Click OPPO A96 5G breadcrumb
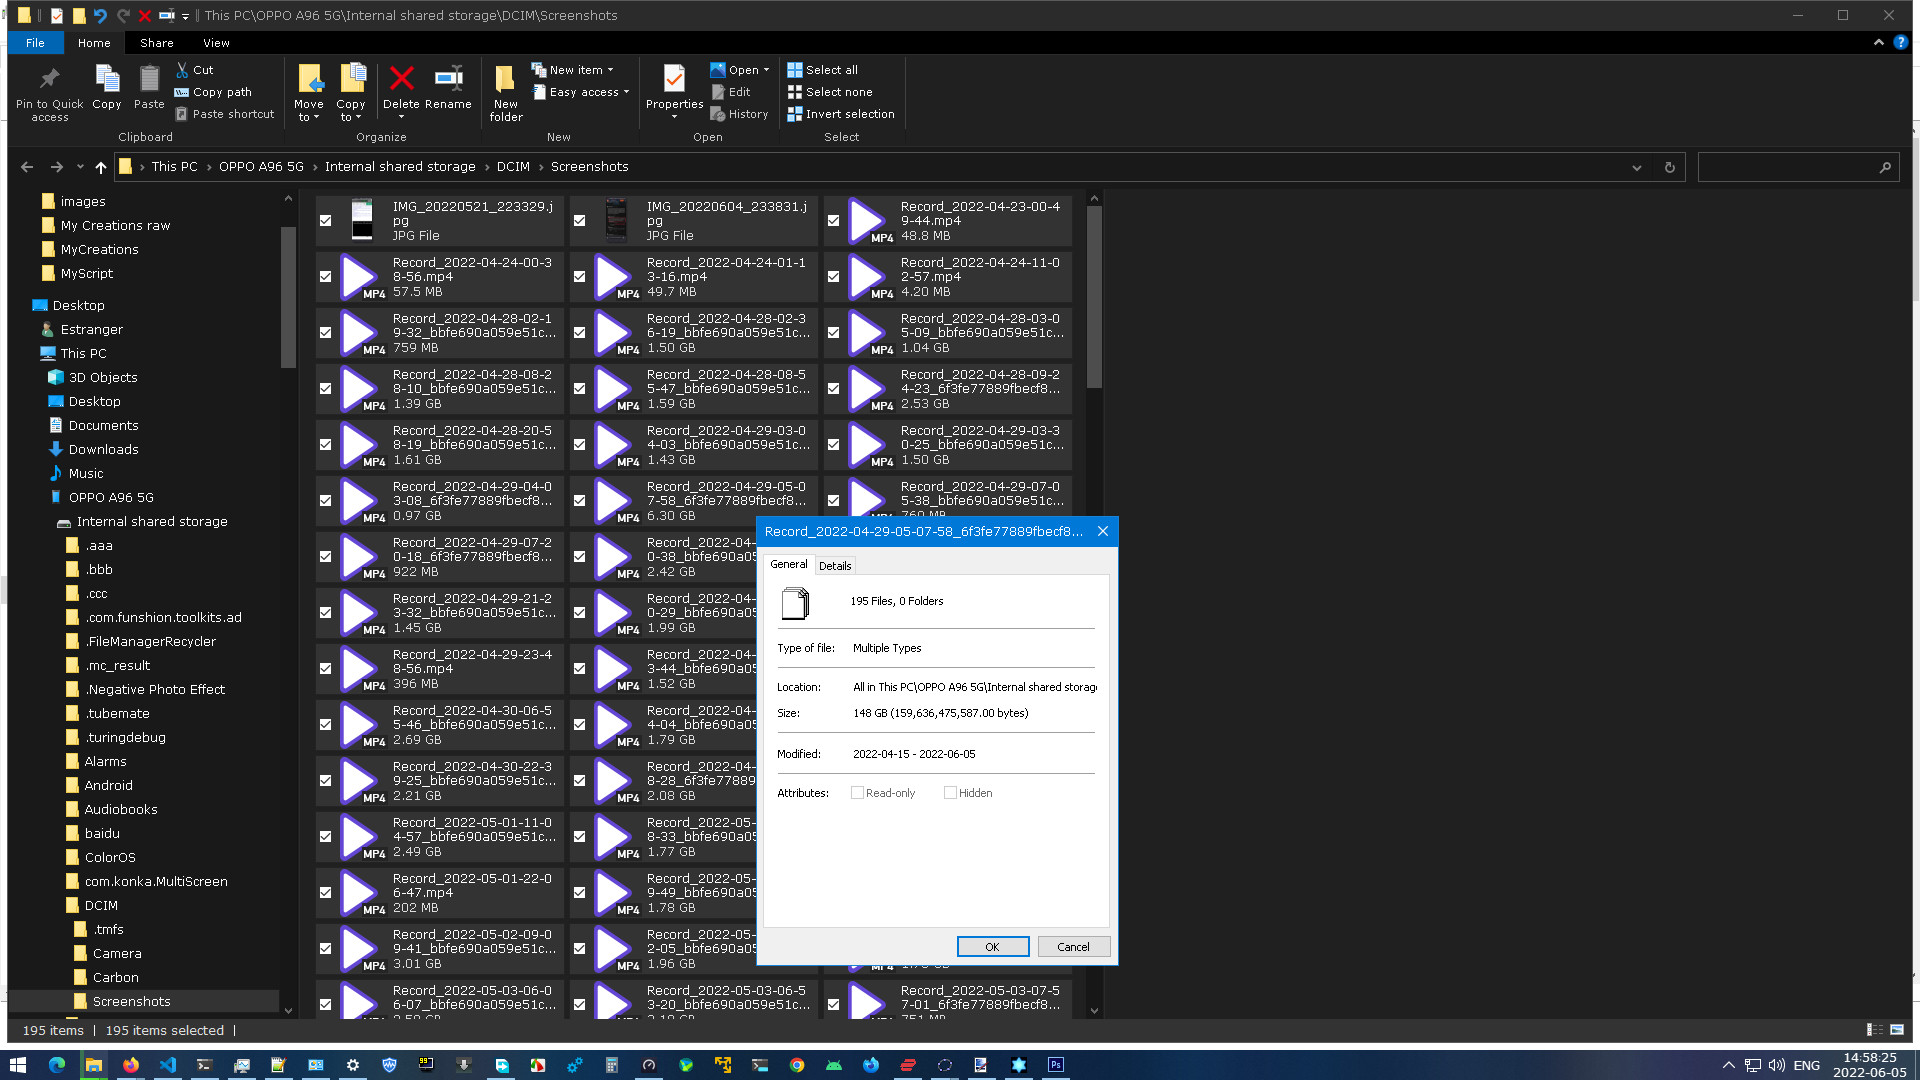Viewport: 1920px width, 1080px height. (x=261, y=167)
